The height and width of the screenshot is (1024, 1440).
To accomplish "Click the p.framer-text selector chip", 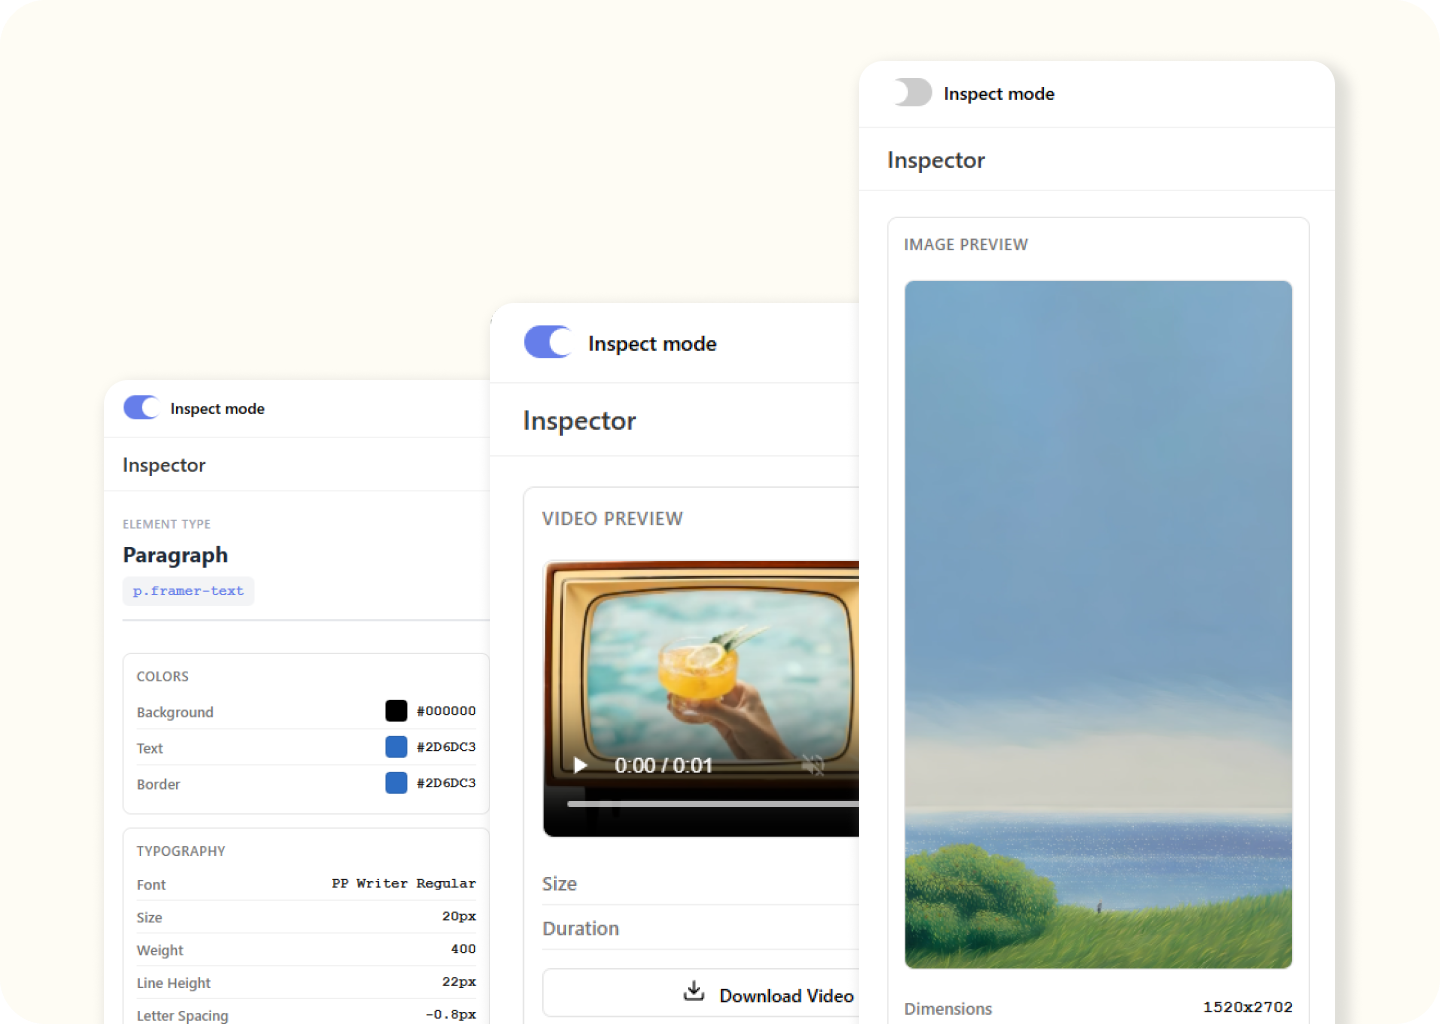I will pos(188,591).
